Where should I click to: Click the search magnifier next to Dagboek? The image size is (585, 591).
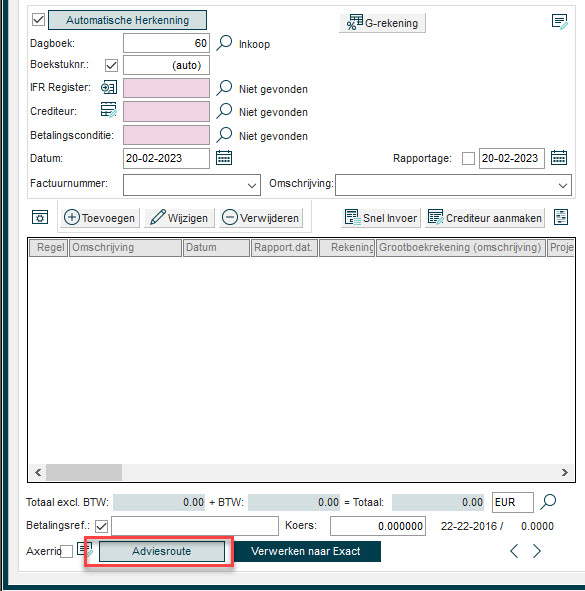click(x=224, y=43)
